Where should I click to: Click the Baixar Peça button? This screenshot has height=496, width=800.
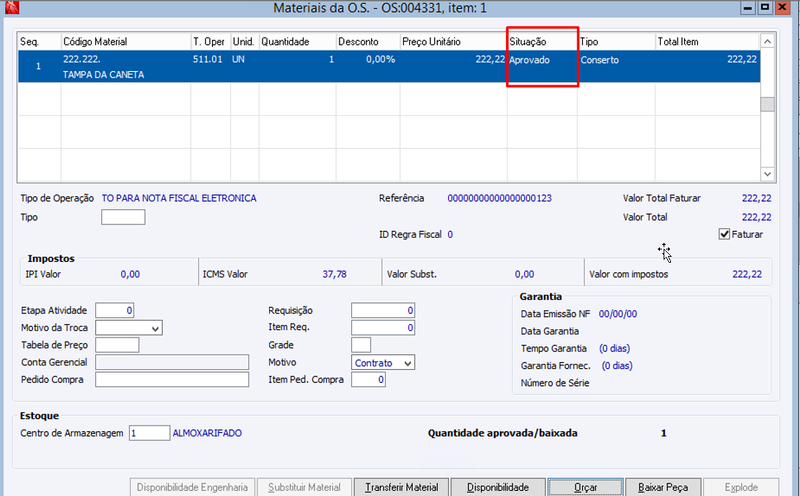[x=663, y=487]
